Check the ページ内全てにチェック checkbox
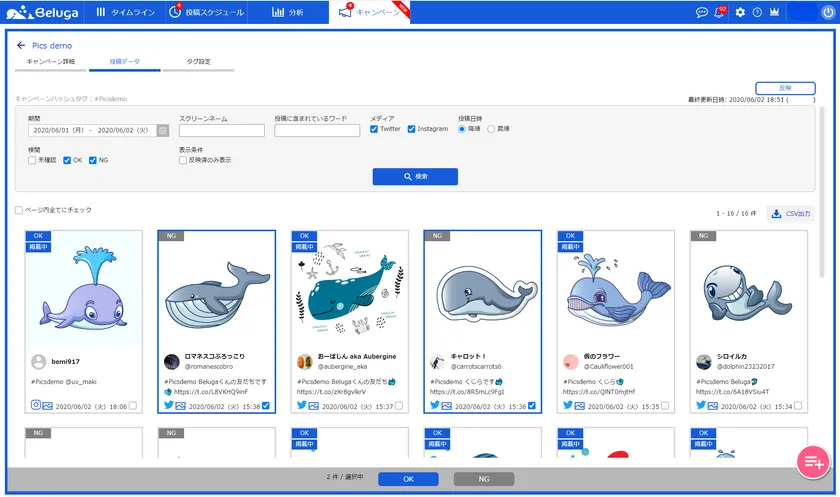Viewport: 840px width, 497px height. tap(19, 210)
